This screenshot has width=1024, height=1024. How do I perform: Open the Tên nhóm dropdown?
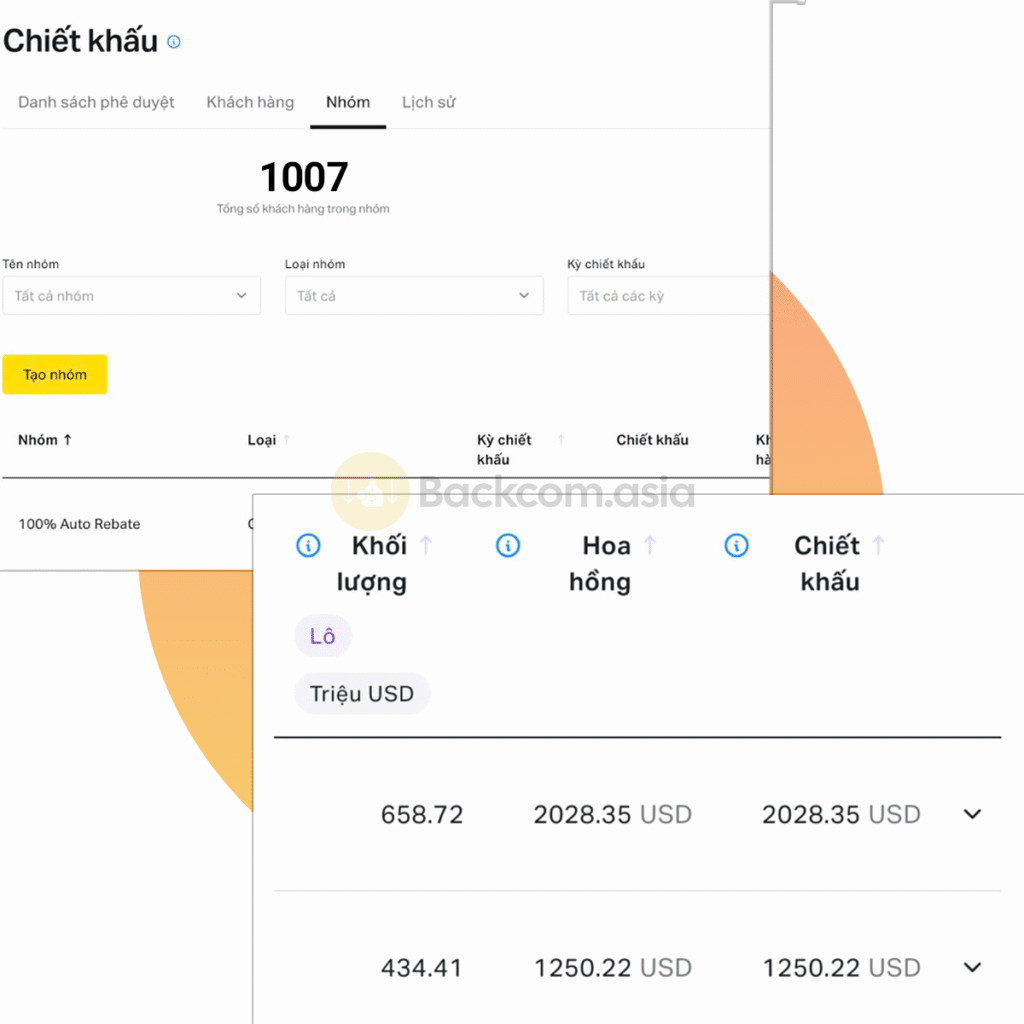131,296
